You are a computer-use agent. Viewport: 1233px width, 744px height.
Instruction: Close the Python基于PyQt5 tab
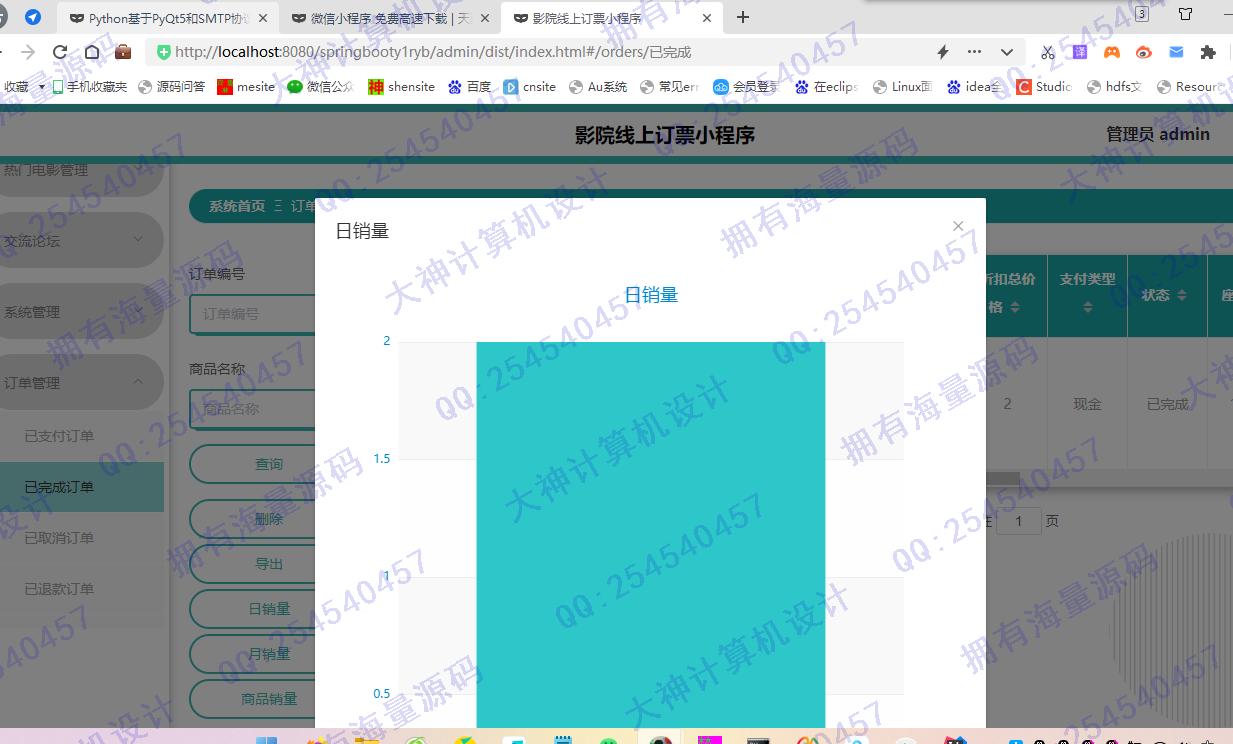click(x=263, y=18)
